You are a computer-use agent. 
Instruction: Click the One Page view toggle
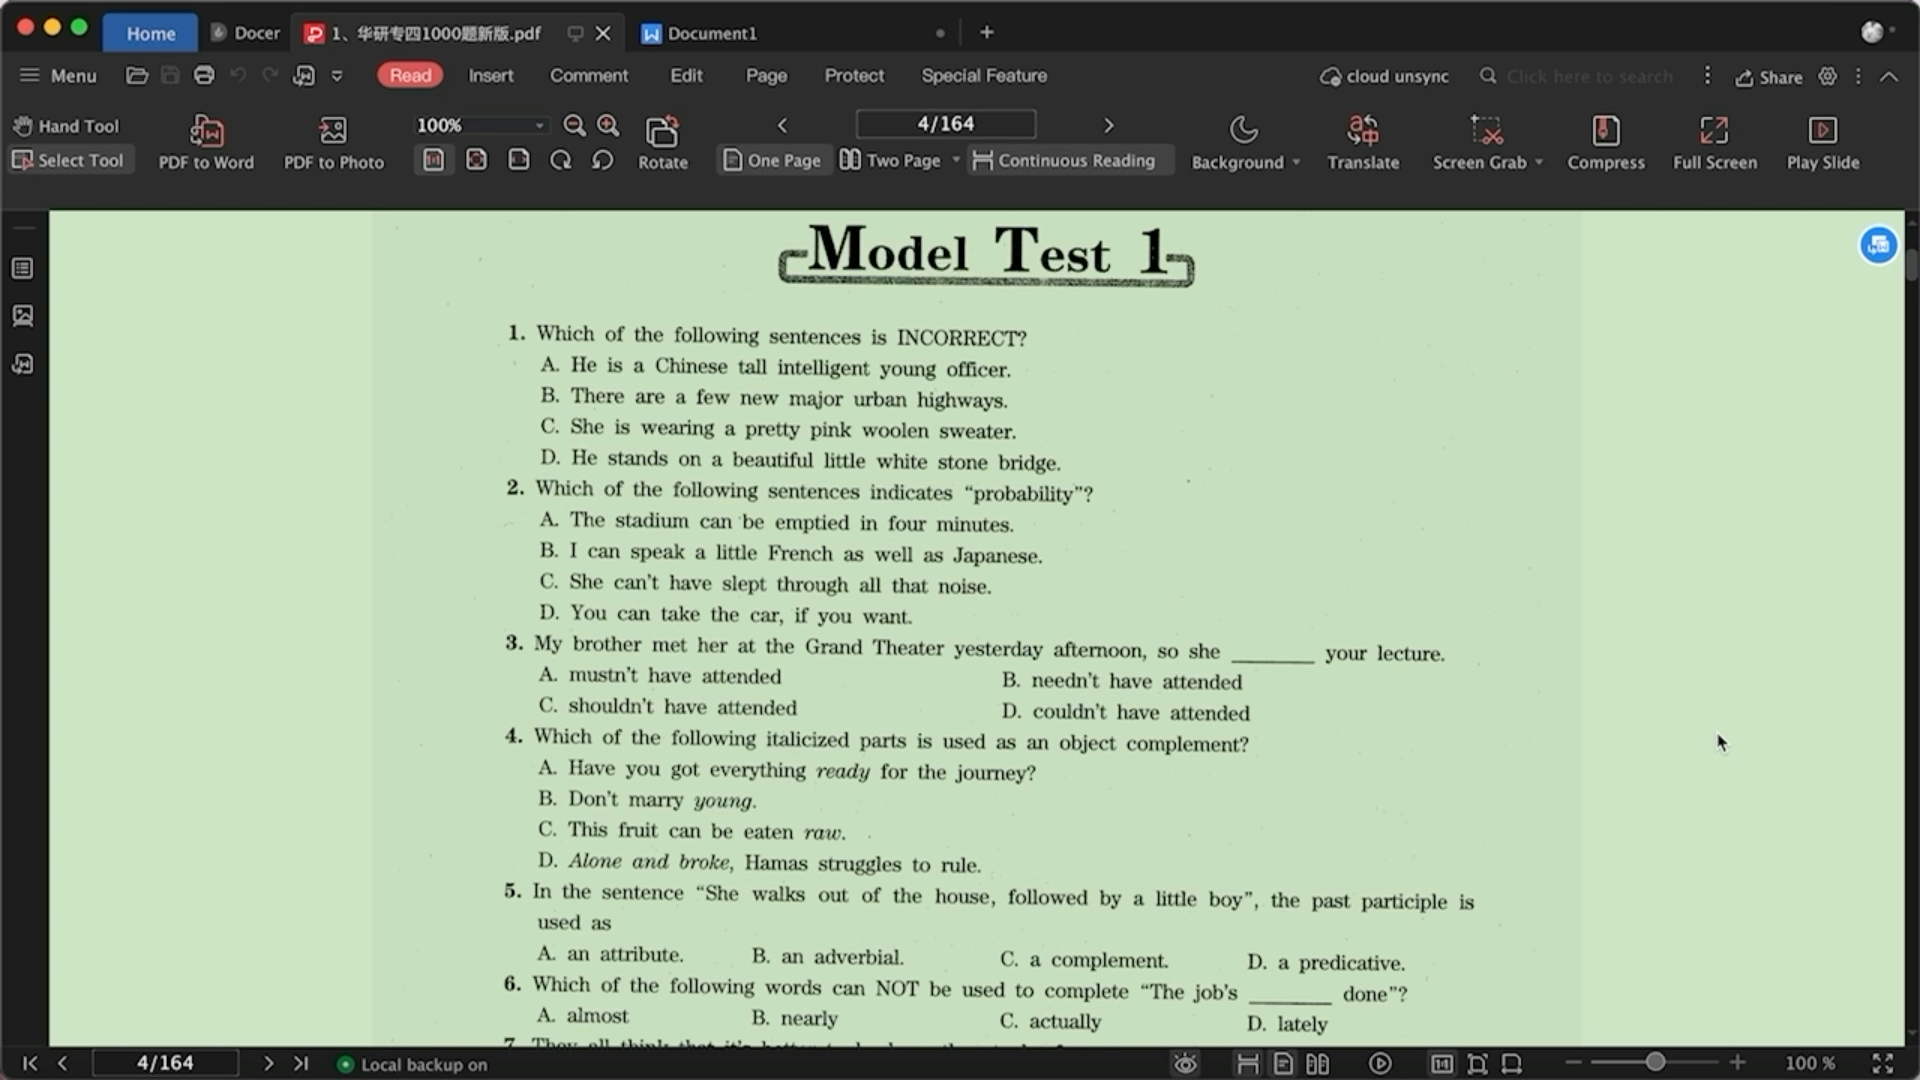771,160
